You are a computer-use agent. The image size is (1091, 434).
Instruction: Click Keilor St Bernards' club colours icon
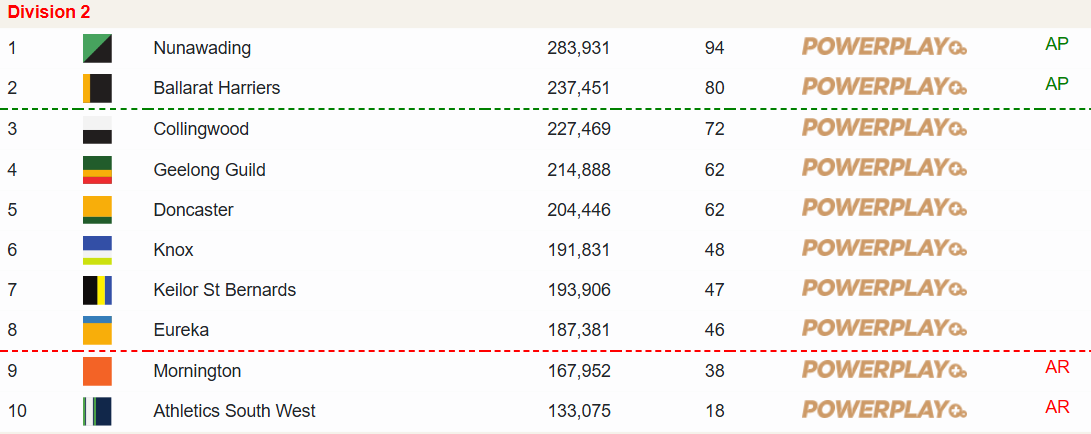pyautogui.click(x=97, y=290)
